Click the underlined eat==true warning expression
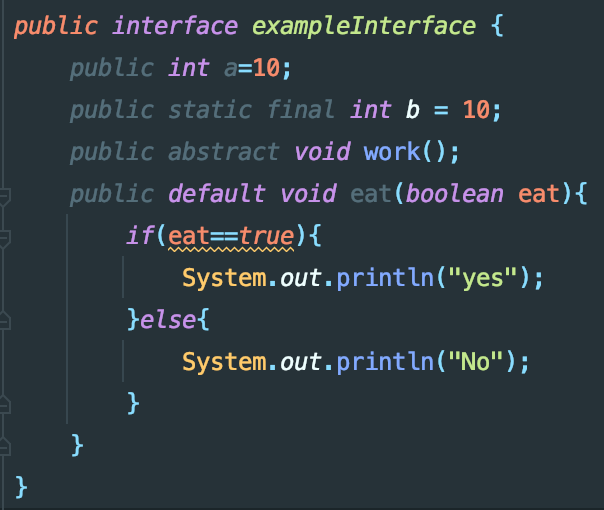604x510 pixels. [231, 237]
